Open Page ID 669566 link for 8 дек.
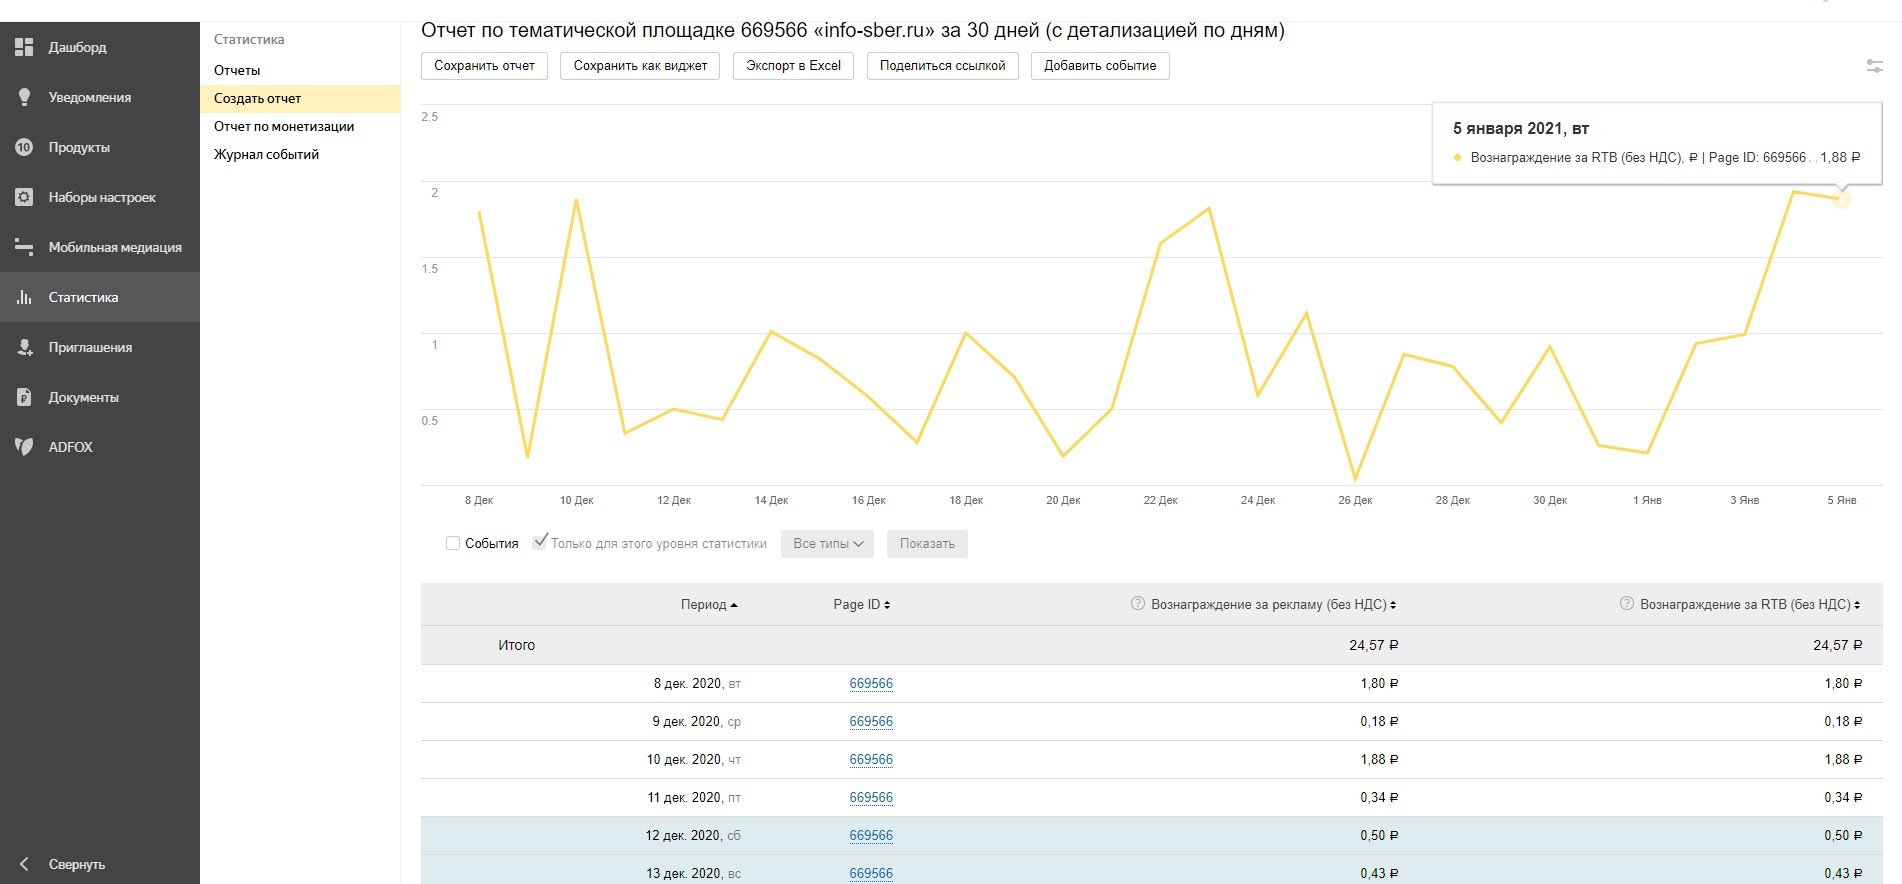The width and height of the screenshot is (1902, 884). 871,684
